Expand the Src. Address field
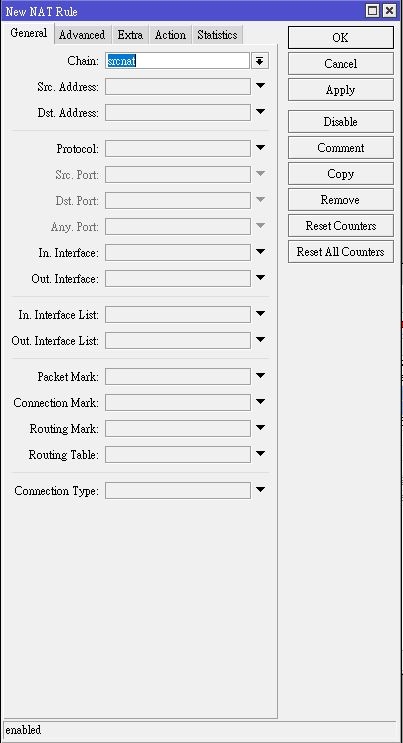Image resolution: width=403 pixels, height=743 pixels. pos(260,86)
